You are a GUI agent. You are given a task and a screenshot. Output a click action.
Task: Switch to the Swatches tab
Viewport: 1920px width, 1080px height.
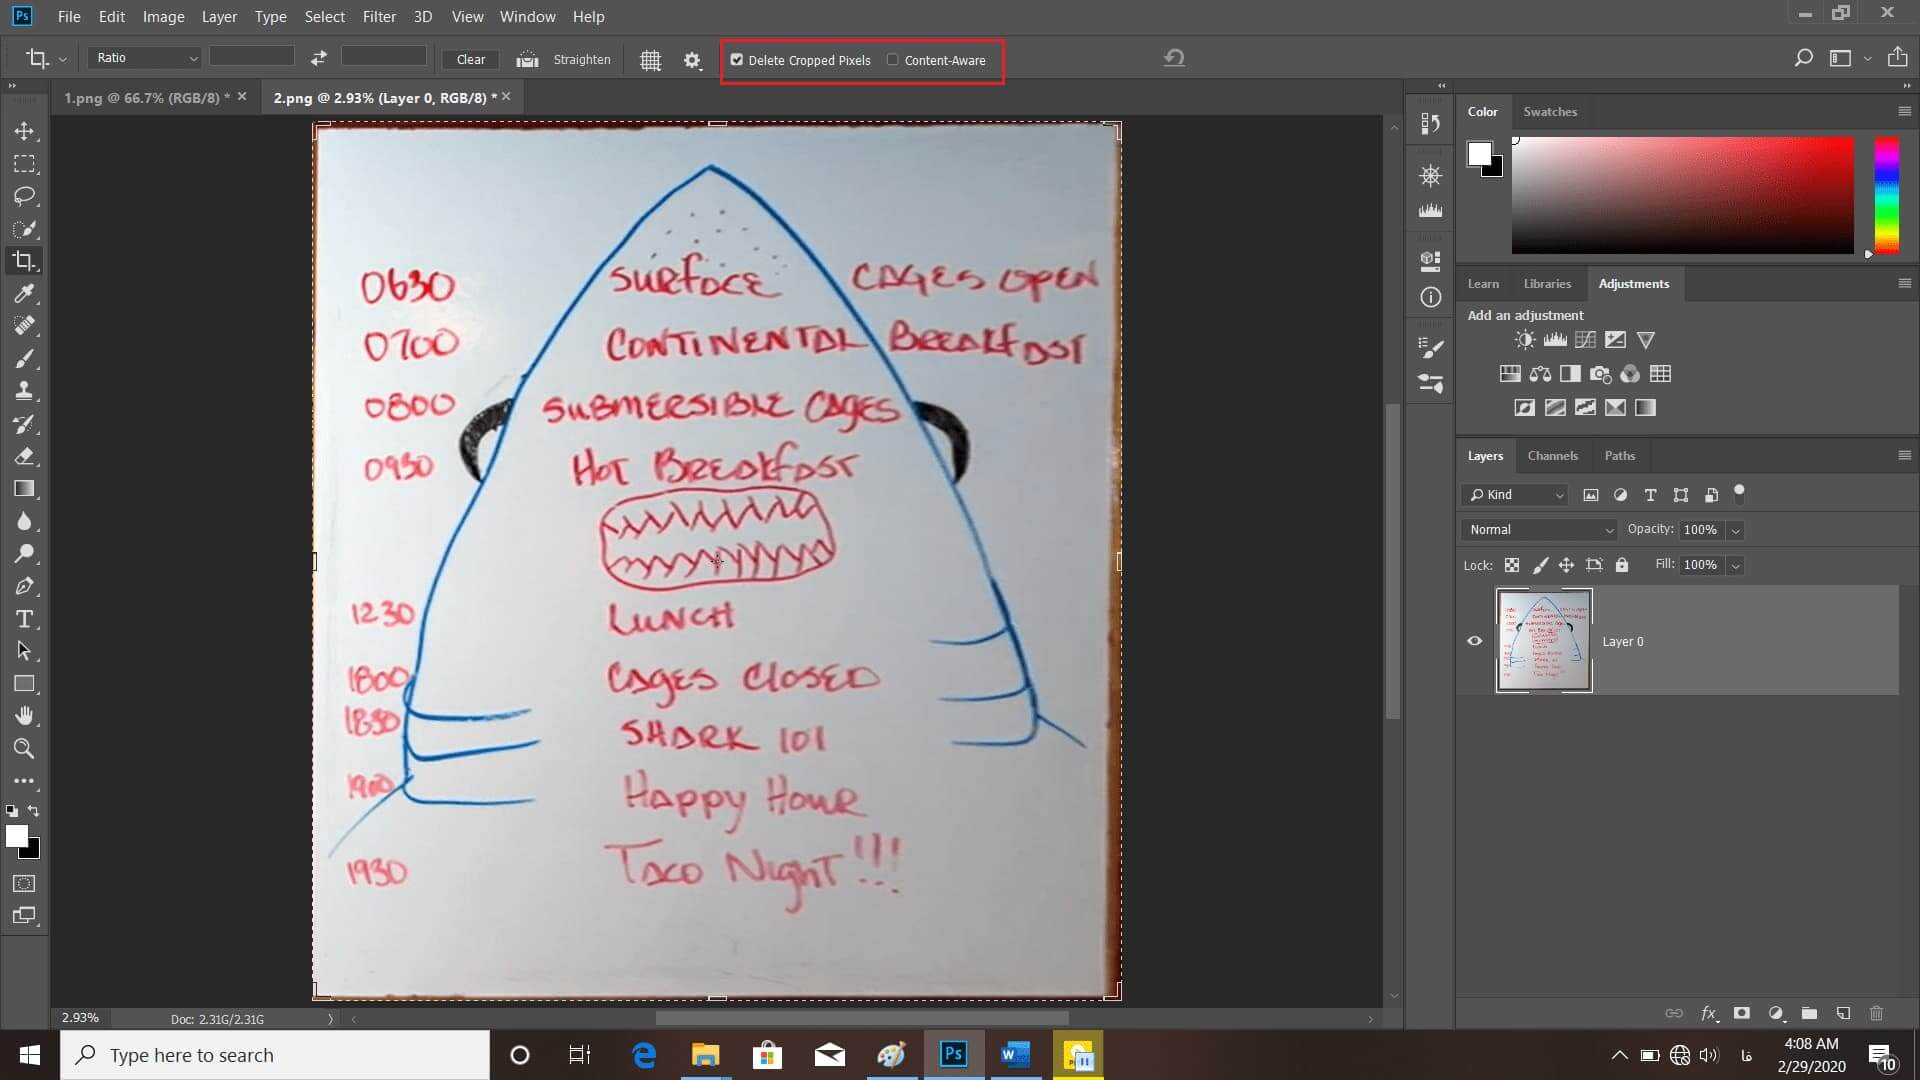pyautogui.click(x=1550, y=111)
